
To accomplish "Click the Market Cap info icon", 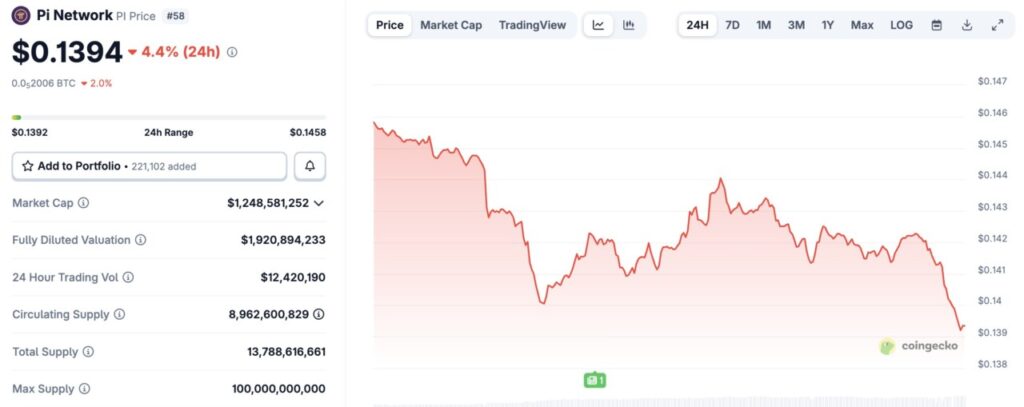I will pos(83,203).
